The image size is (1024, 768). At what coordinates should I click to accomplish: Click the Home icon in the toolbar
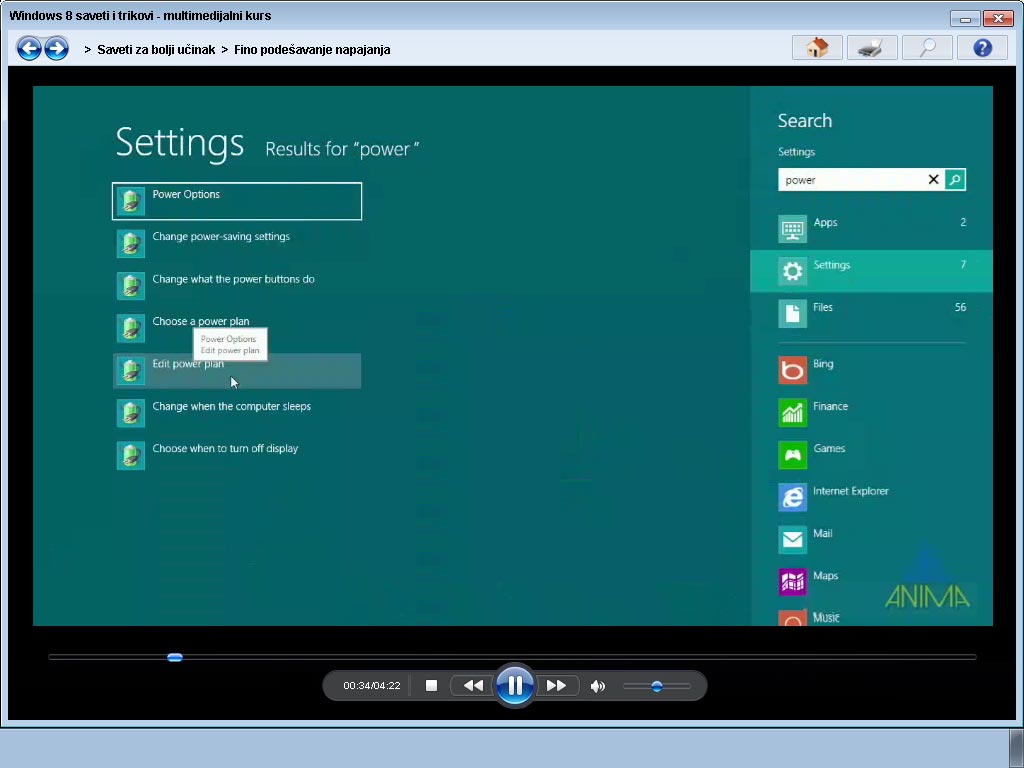pyautogui.click(x=816, y=47)
